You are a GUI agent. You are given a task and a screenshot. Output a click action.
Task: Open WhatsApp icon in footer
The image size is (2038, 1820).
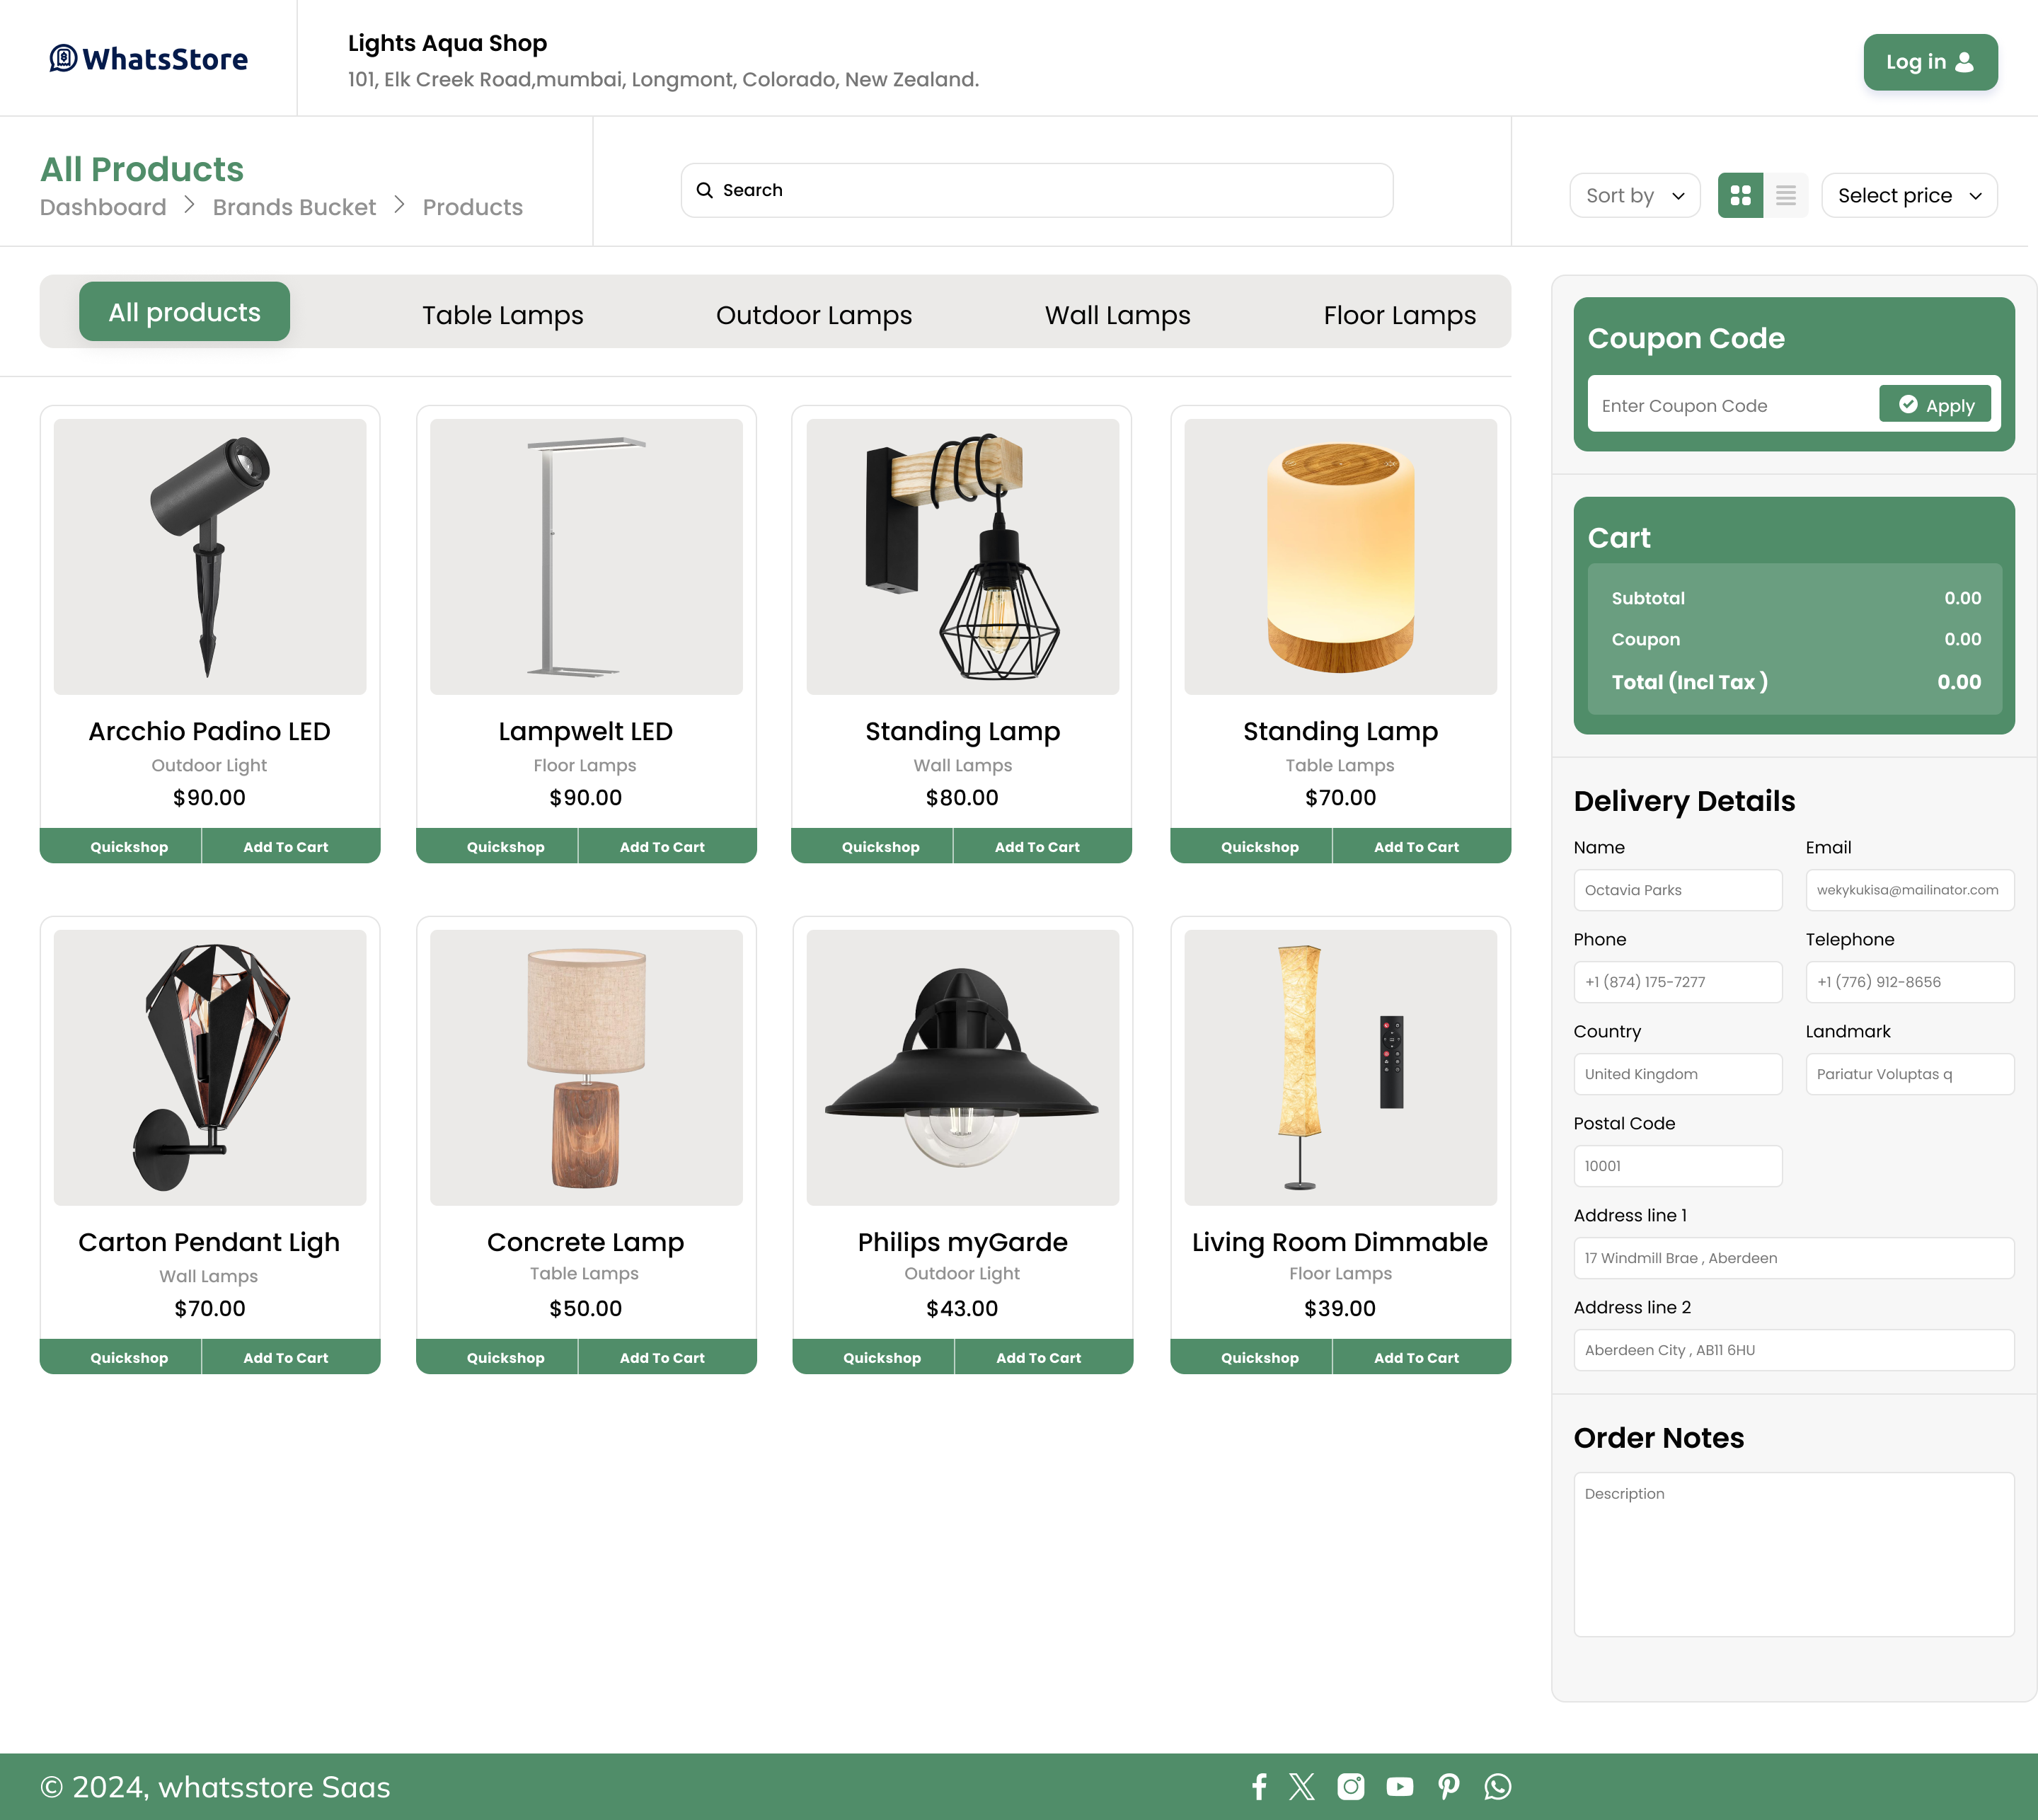pos(1497,1786)
